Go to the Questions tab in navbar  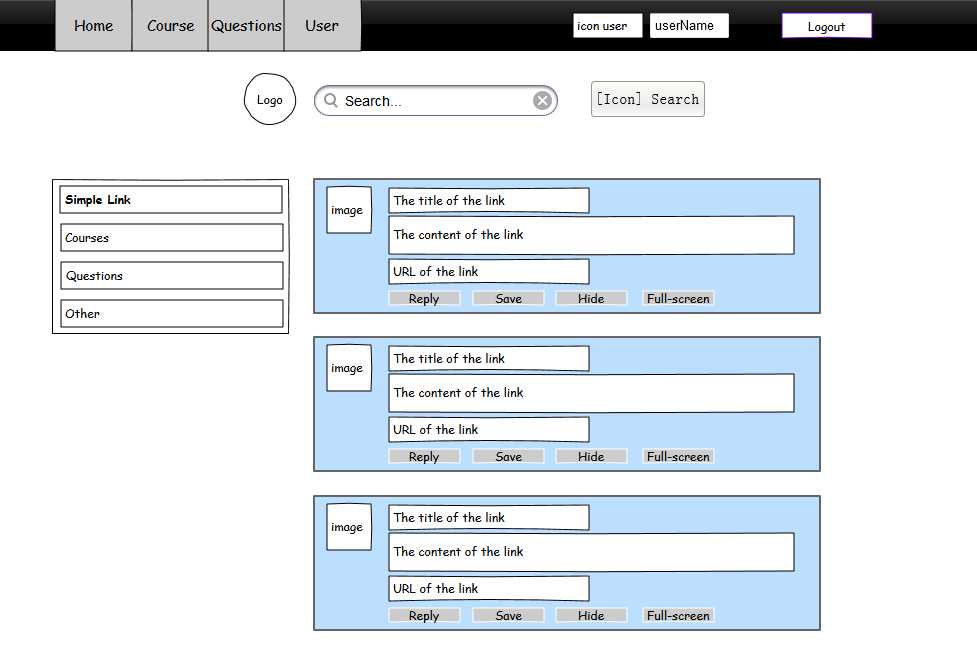point(246,26)
